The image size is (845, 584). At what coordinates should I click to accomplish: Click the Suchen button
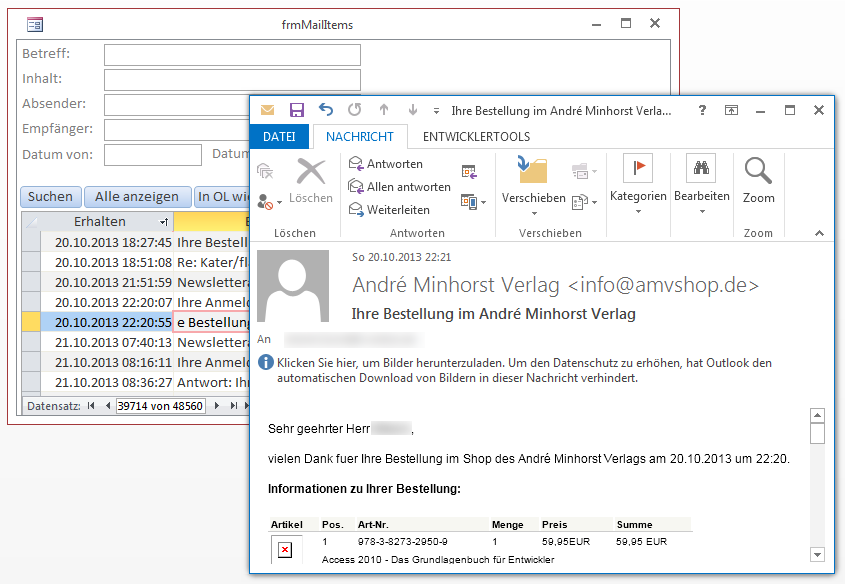(x=51, y=197)
